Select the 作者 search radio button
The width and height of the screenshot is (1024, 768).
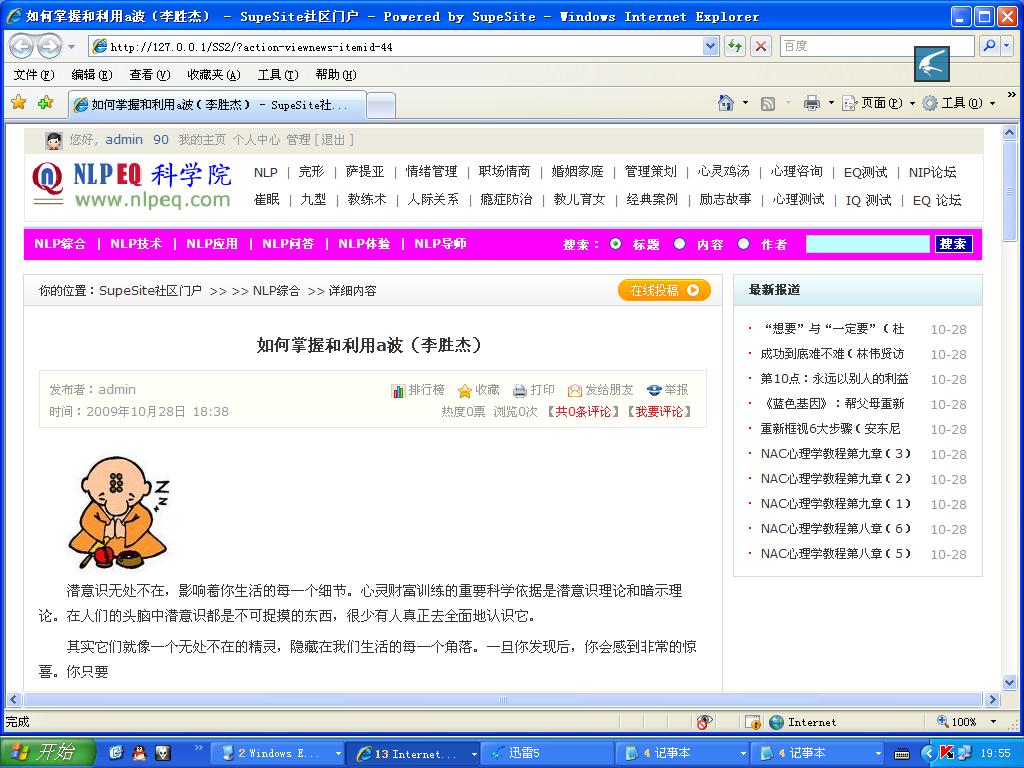pyautogui.click(x=743, y=244)
